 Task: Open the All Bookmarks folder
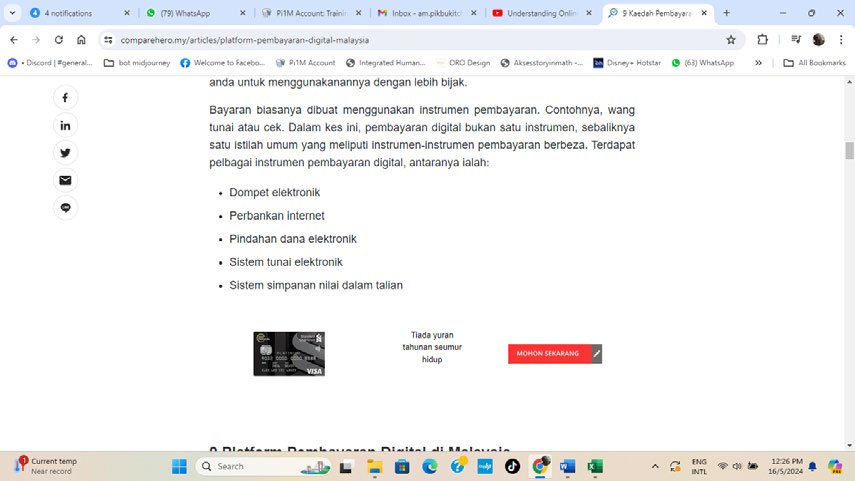tap(816, 63)
